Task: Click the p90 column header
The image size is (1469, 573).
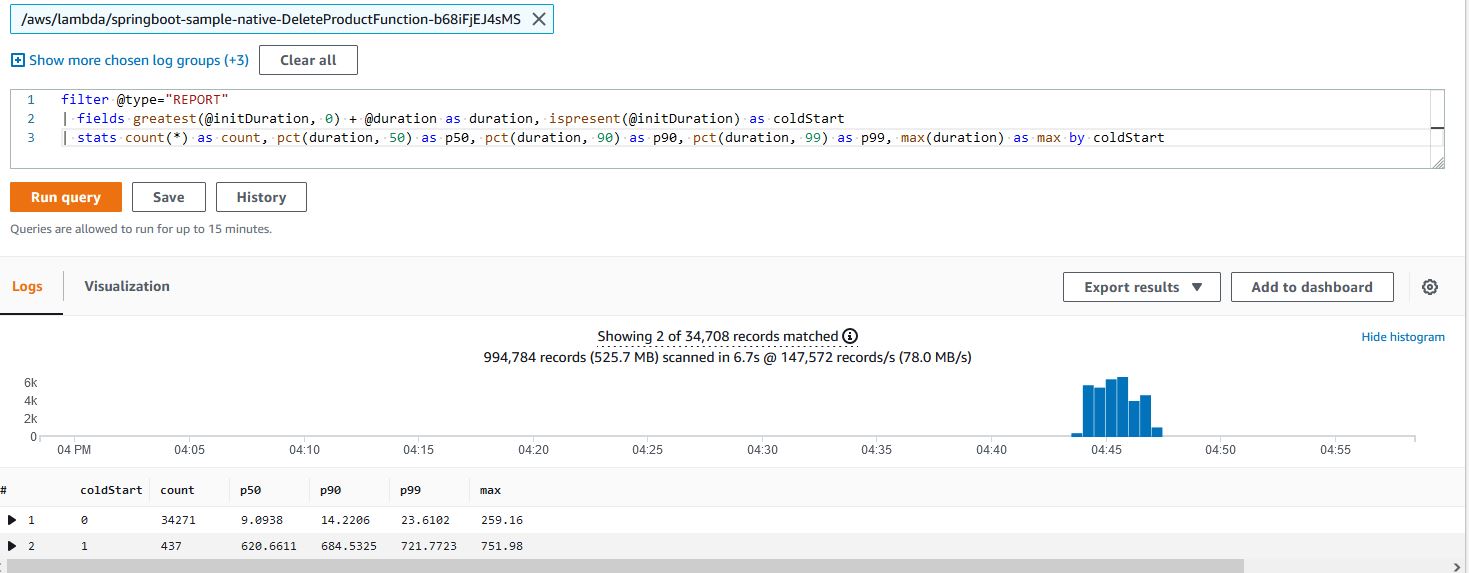Action: (330, 490)
